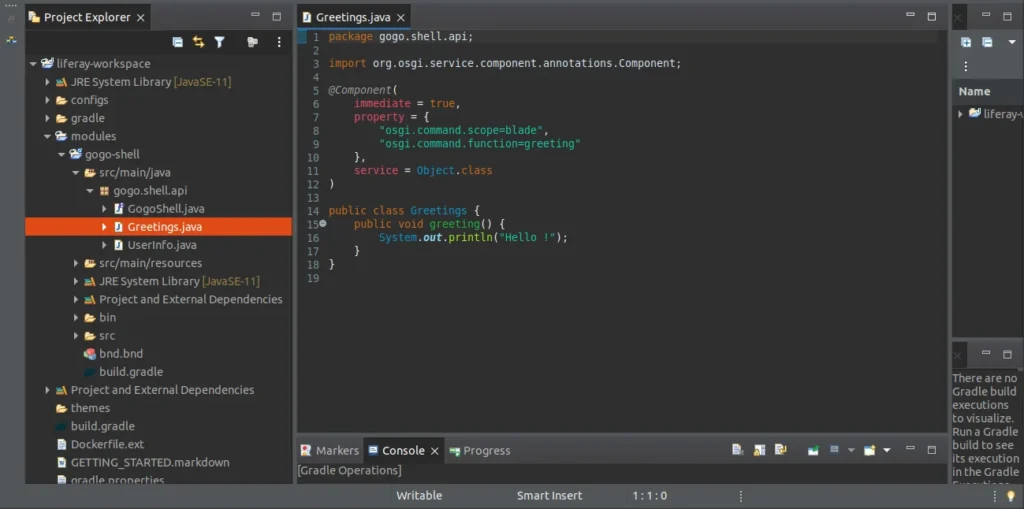The image size is (1024, 509).
Task: Open Display Selected Console dropdown arrow
Action: click(850, 450)
